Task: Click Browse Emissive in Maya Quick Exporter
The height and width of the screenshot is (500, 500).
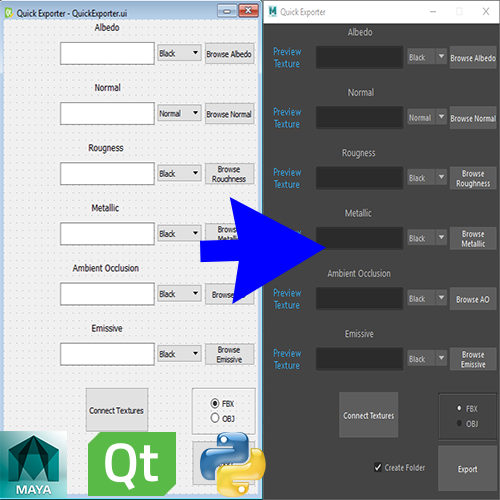Action: tap(473, 359)
